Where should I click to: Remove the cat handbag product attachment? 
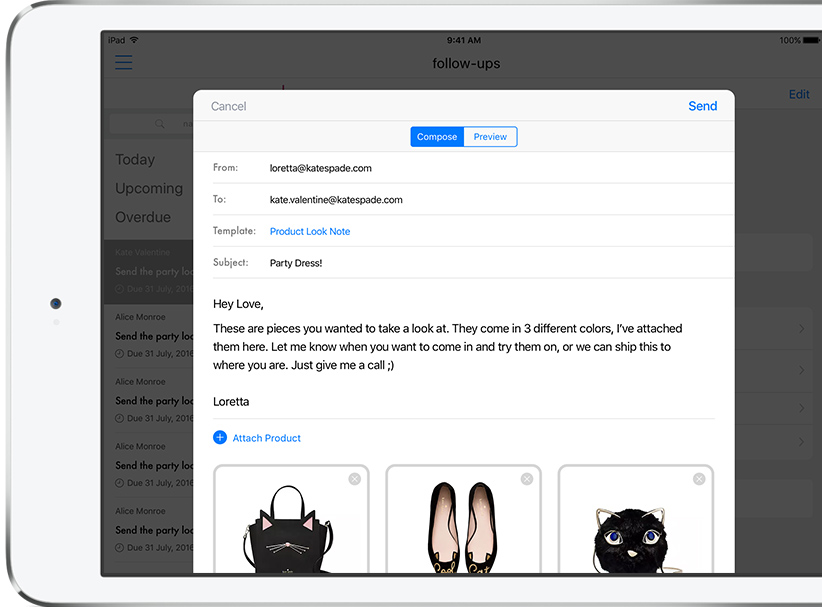point(354,479)
